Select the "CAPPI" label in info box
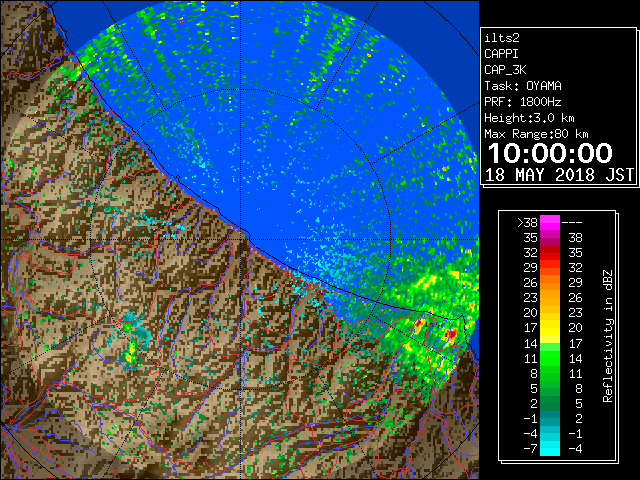The width and height of the screenshot is (640, 480). click(x=501, y=54)
